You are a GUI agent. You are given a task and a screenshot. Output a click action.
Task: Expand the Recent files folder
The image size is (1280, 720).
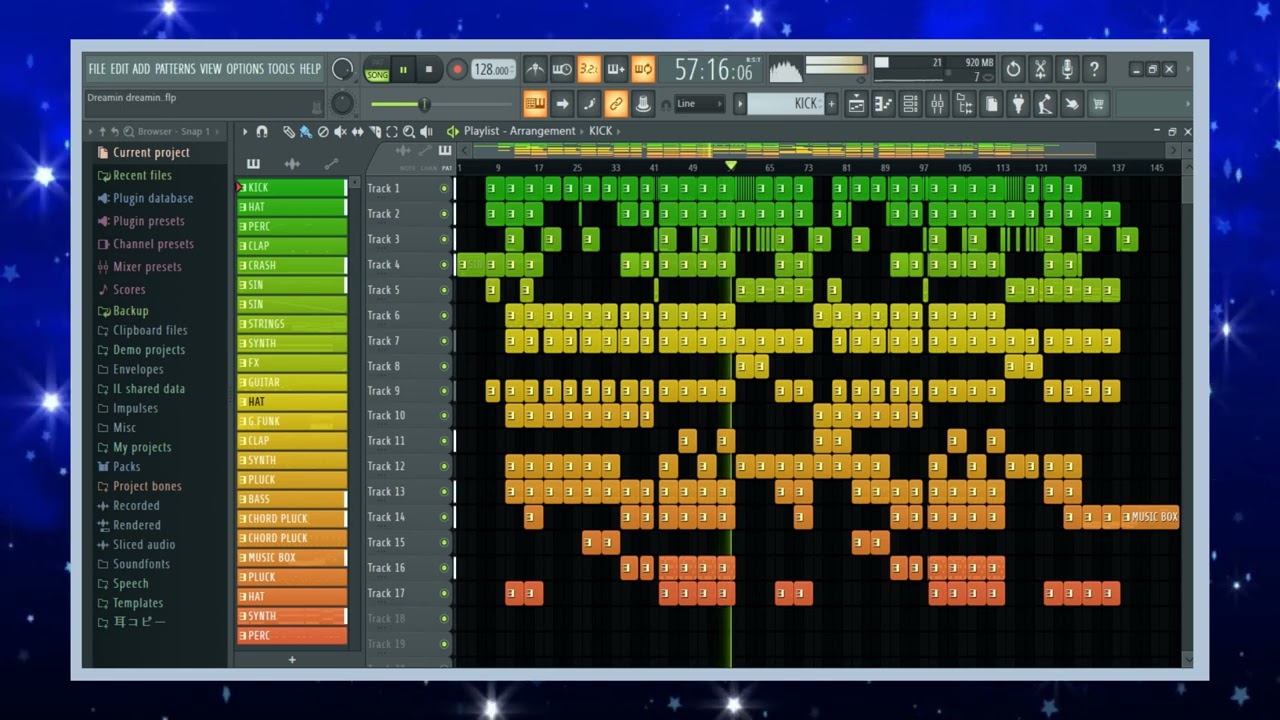[142, 175]
